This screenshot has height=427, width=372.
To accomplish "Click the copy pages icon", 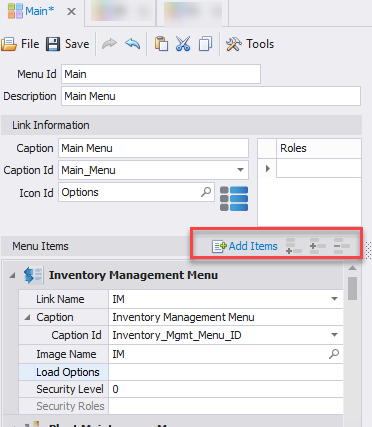I will [x=205, y=44].
